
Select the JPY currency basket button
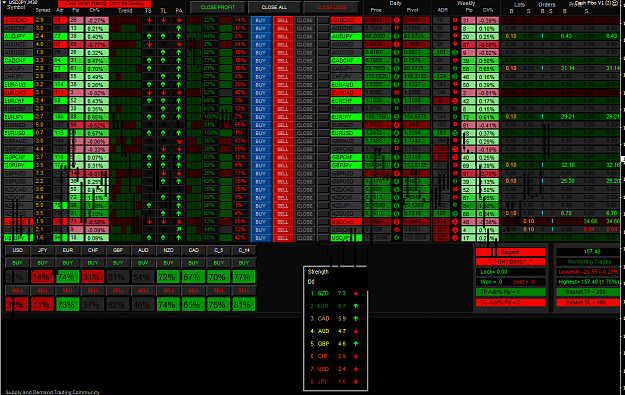[x=43, y=250]
